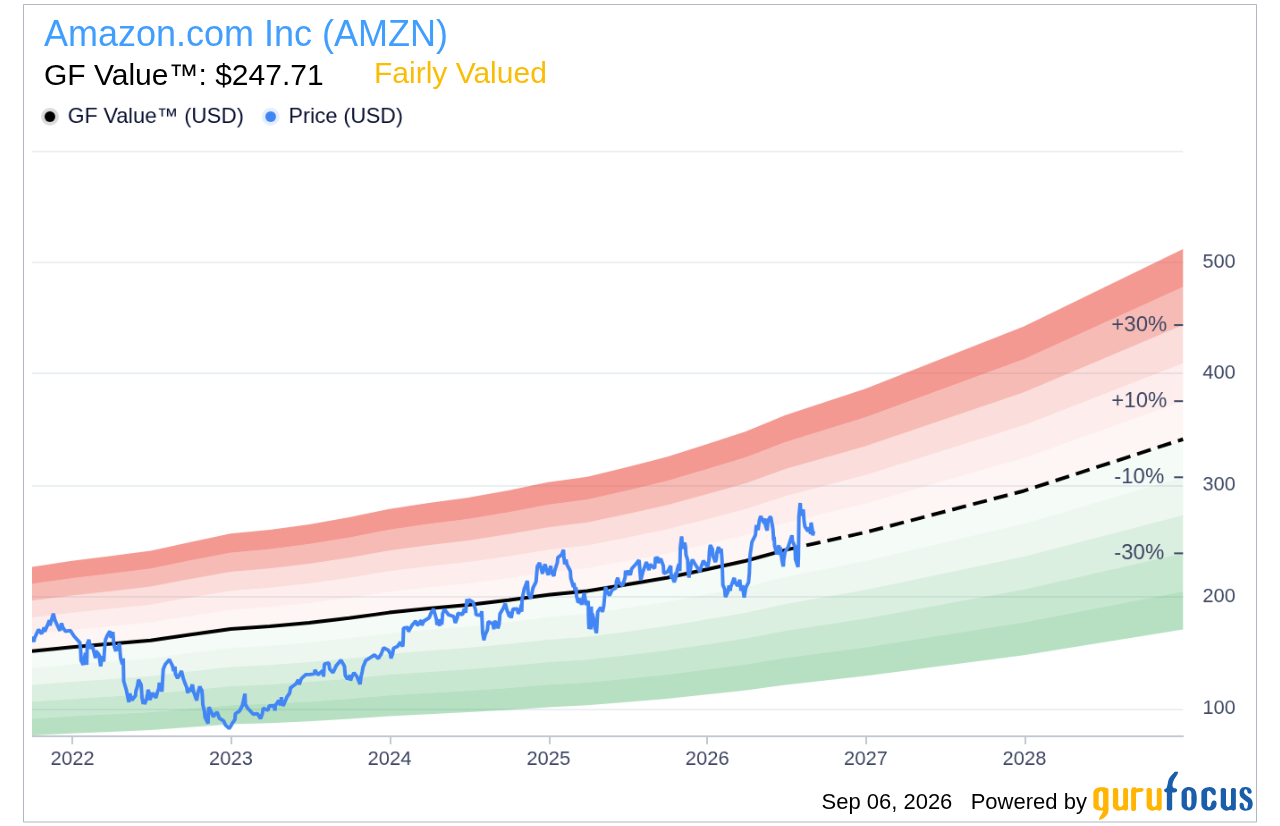Open the Amazon.com Inc (AMZN) title link

coord(246,34)
